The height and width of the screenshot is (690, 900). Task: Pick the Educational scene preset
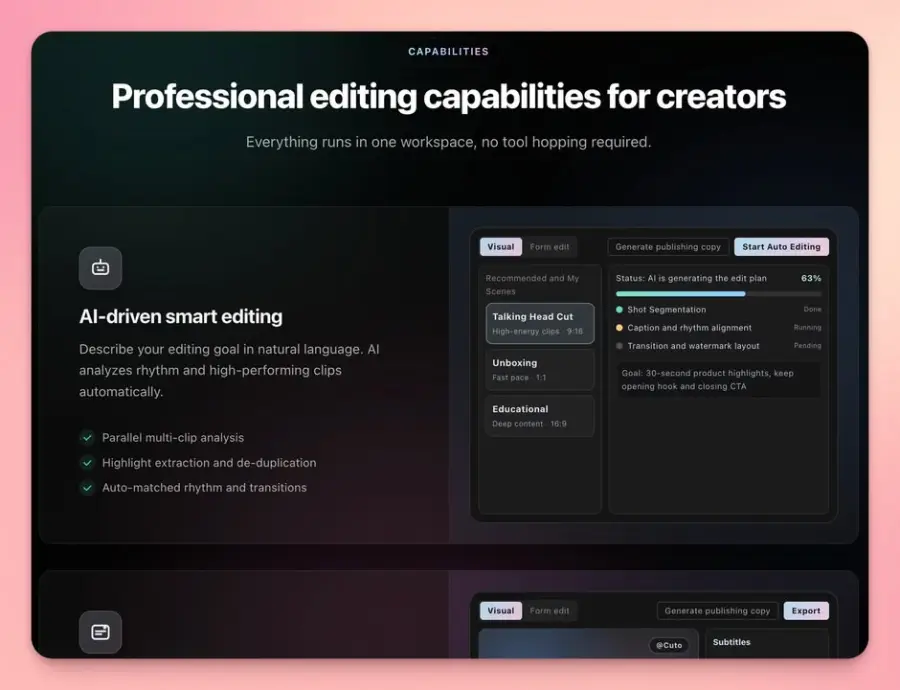tap(540, 416)
